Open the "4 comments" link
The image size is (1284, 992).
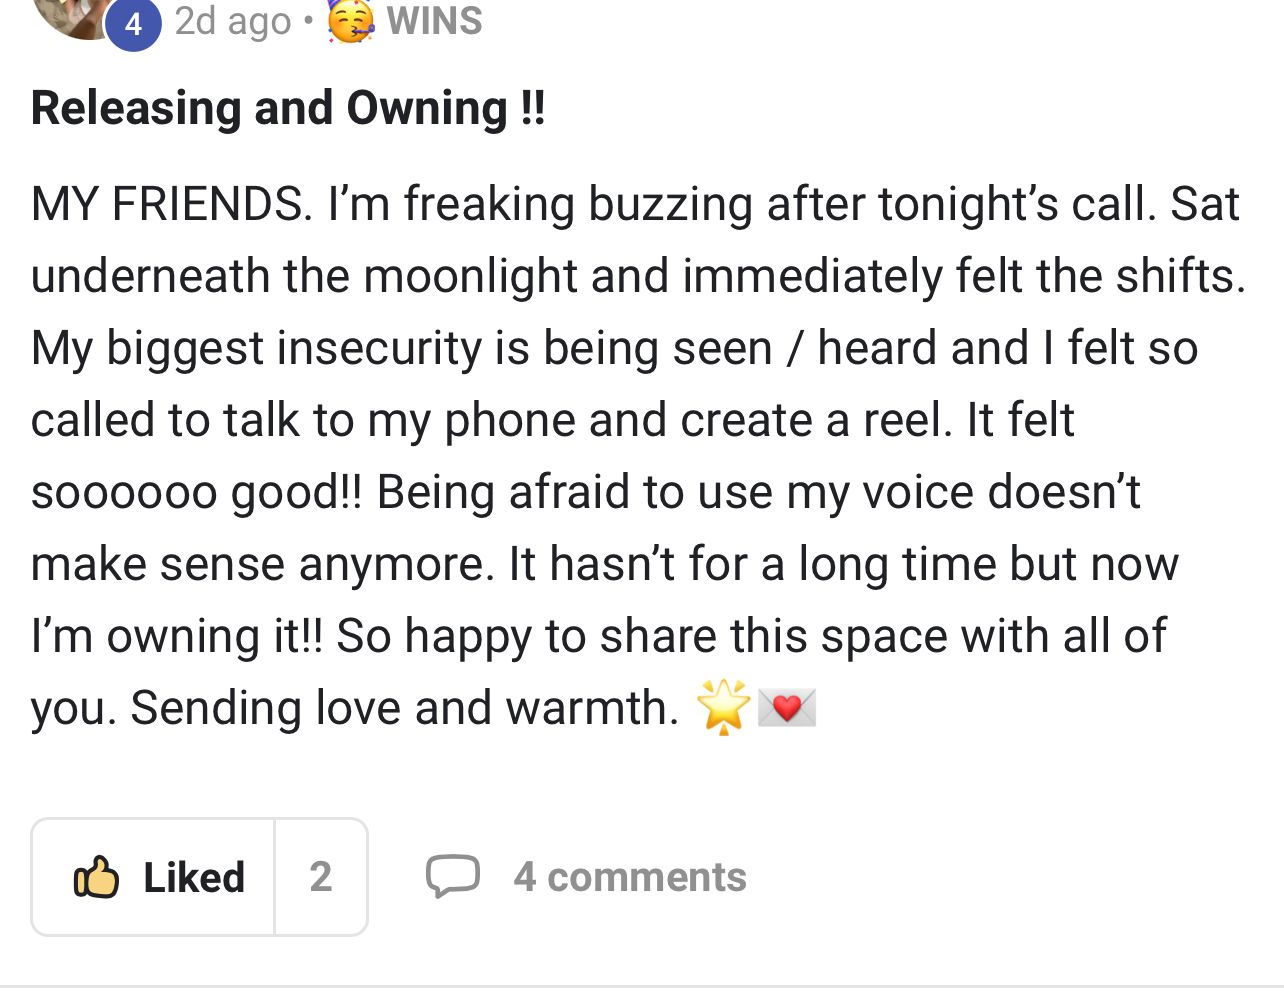[629, 877]
